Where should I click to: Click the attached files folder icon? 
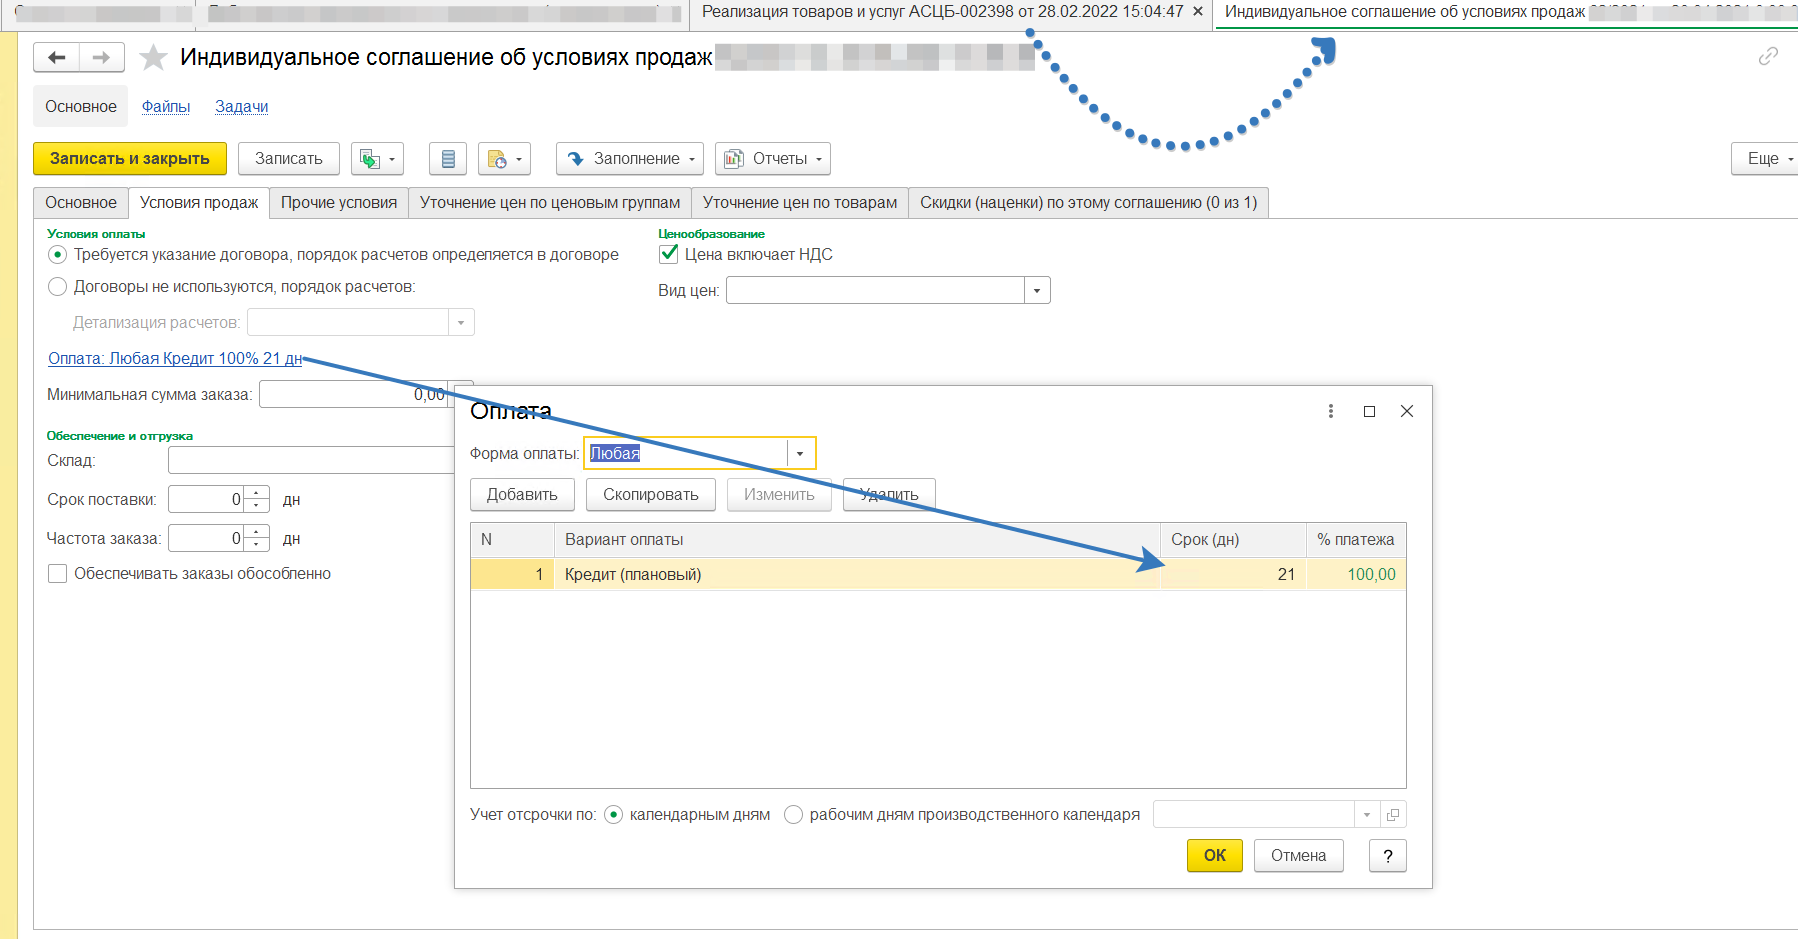coord(497,159)
